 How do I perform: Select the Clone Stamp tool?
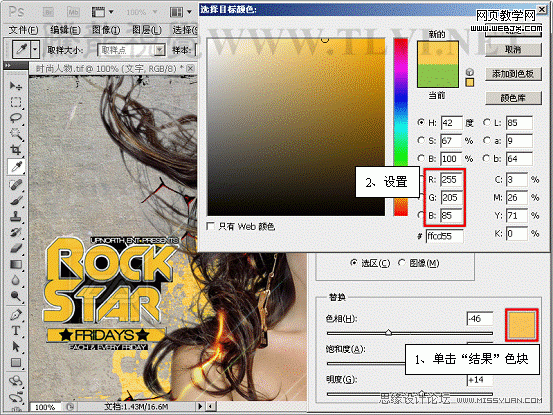click(x=16, y=216)
